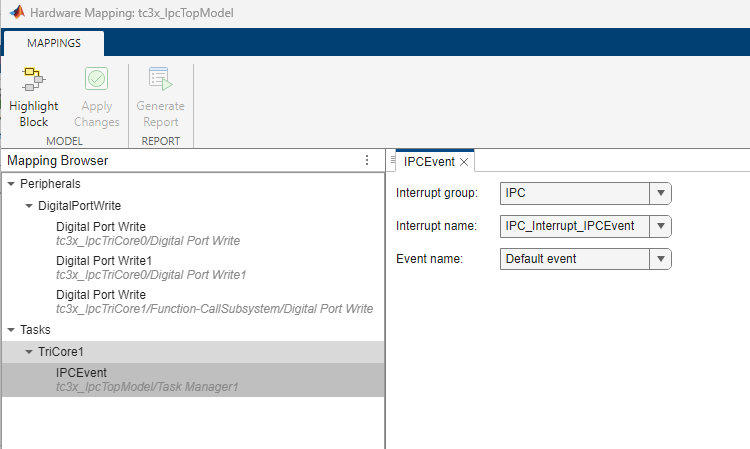The width and height of the screenshot is (750, 449).
Task: Click the Generate Report icon
Action: (160, 80)
